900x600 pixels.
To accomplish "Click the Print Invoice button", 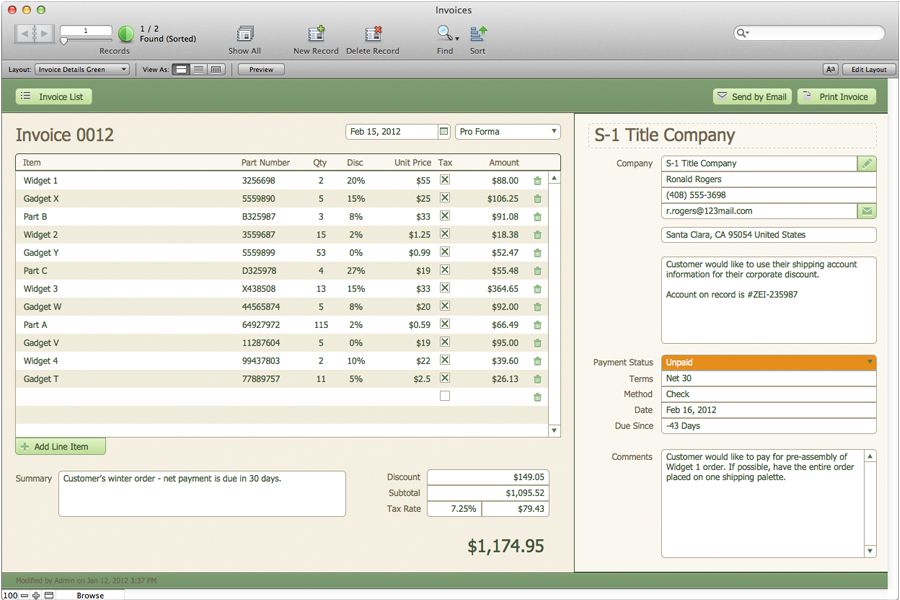I will click(836, 97).
